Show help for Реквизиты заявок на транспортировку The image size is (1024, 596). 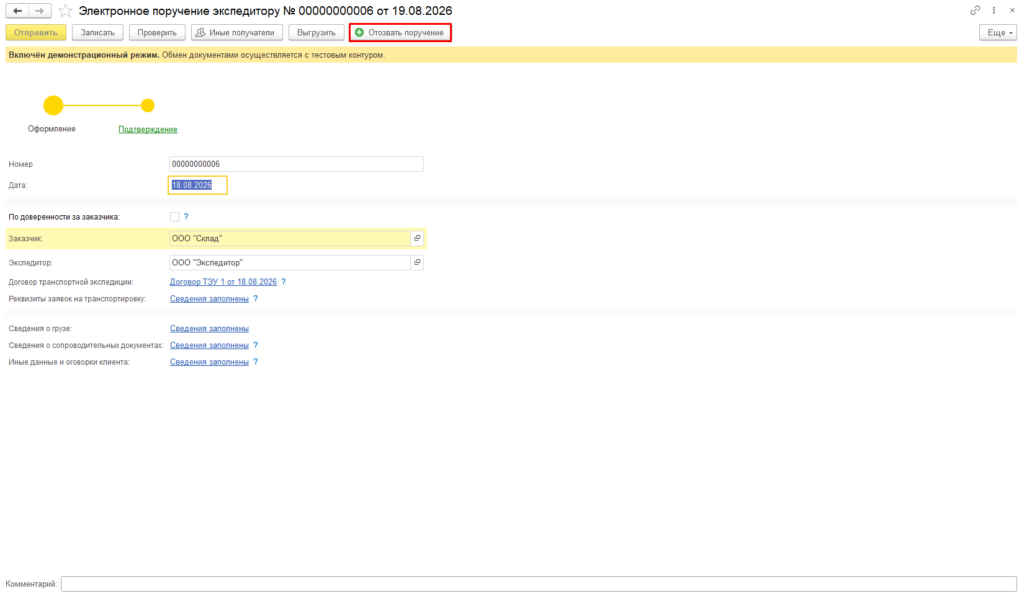pos(256,299)
